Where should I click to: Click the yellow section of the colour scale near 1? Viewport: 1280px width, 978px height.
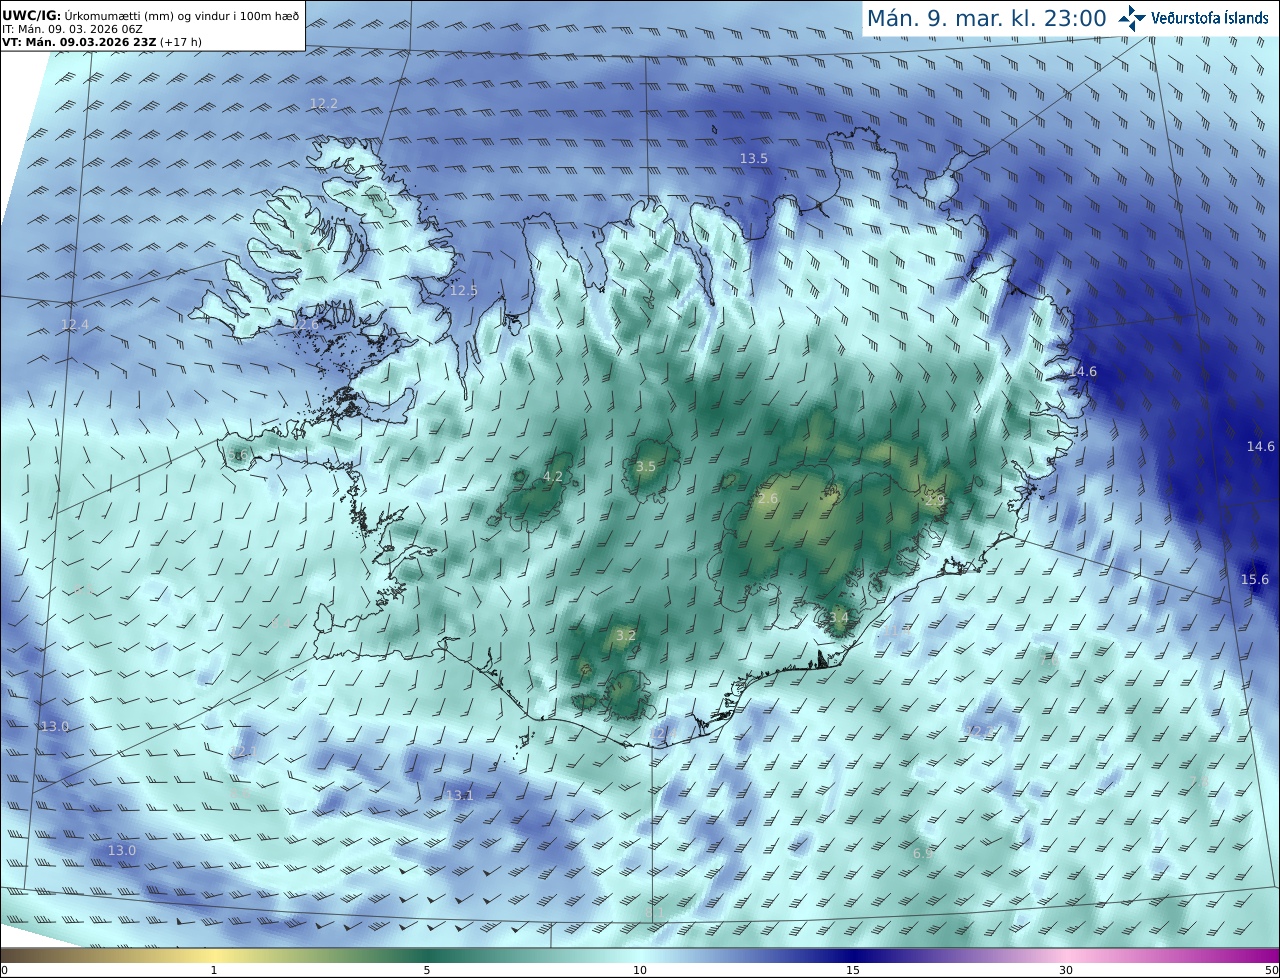213,955
